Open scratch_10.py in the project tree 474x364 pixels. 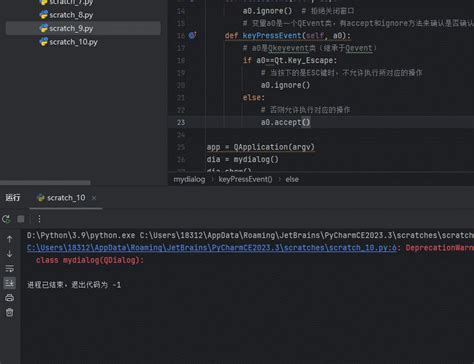[73, 42]
